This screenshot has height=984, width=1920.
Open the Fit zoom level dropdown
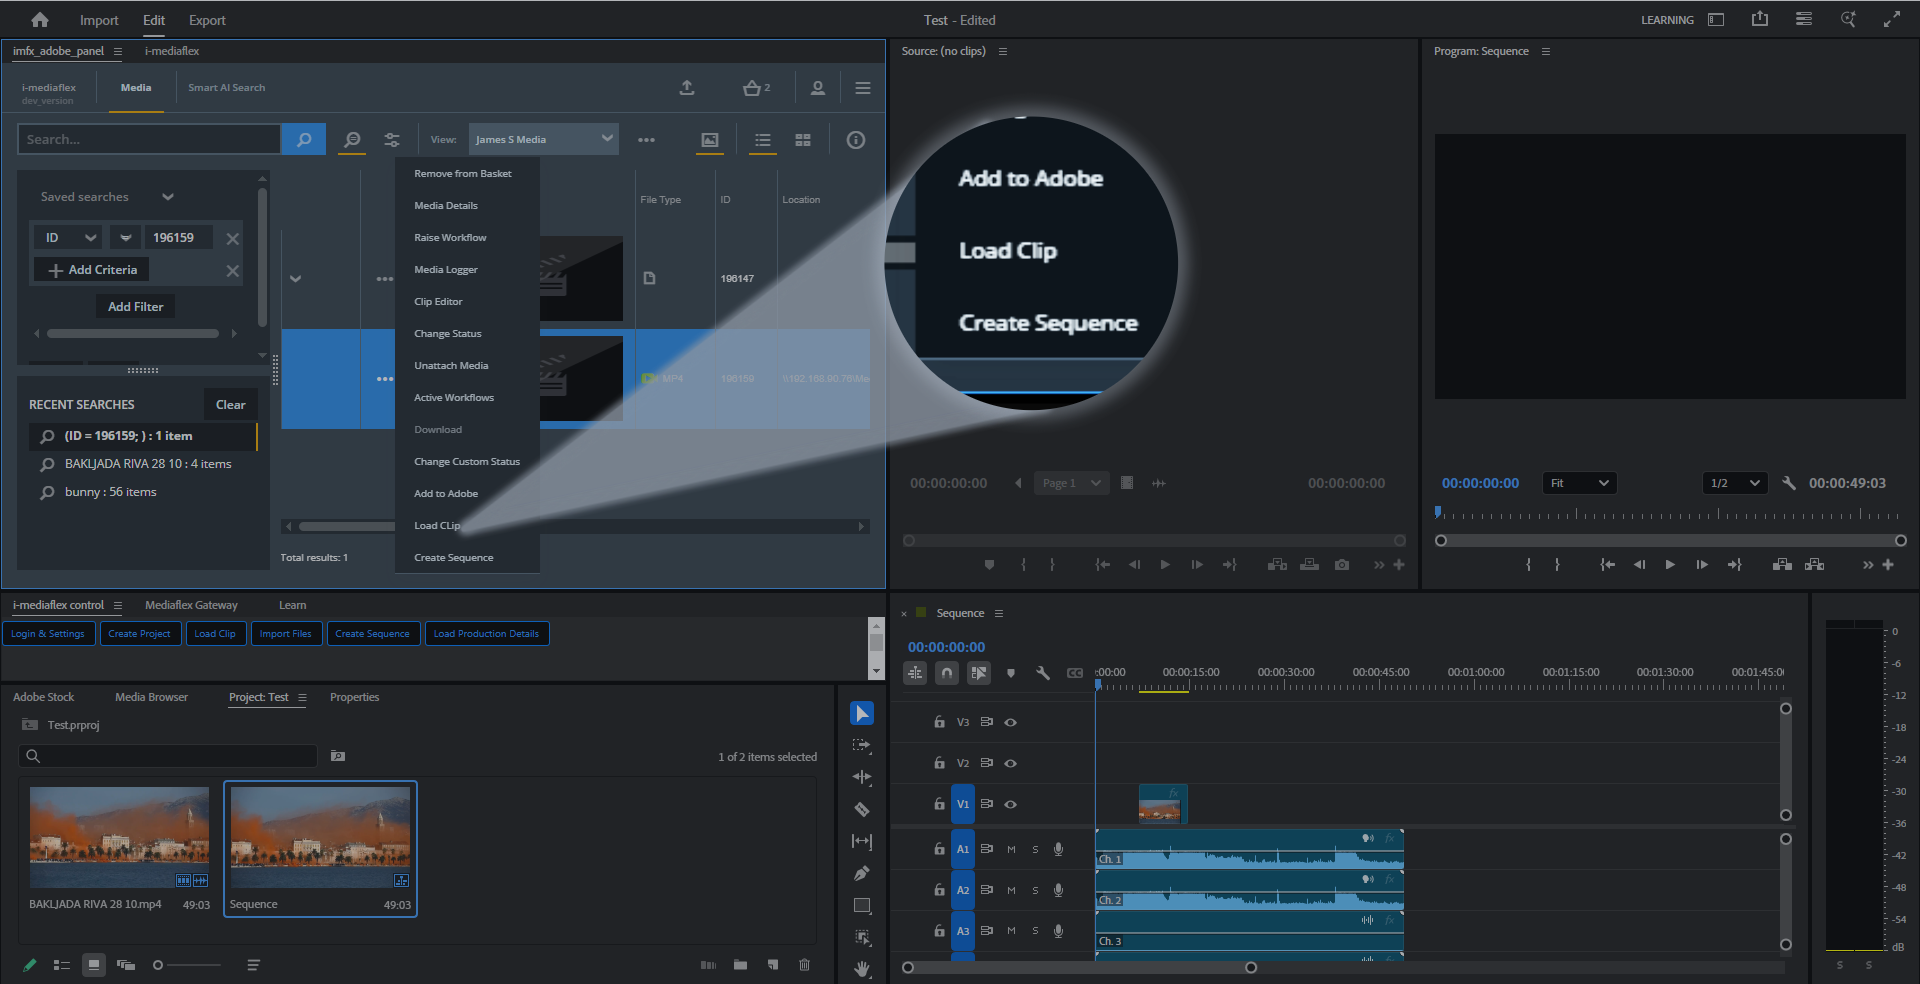coord(1579,483)
